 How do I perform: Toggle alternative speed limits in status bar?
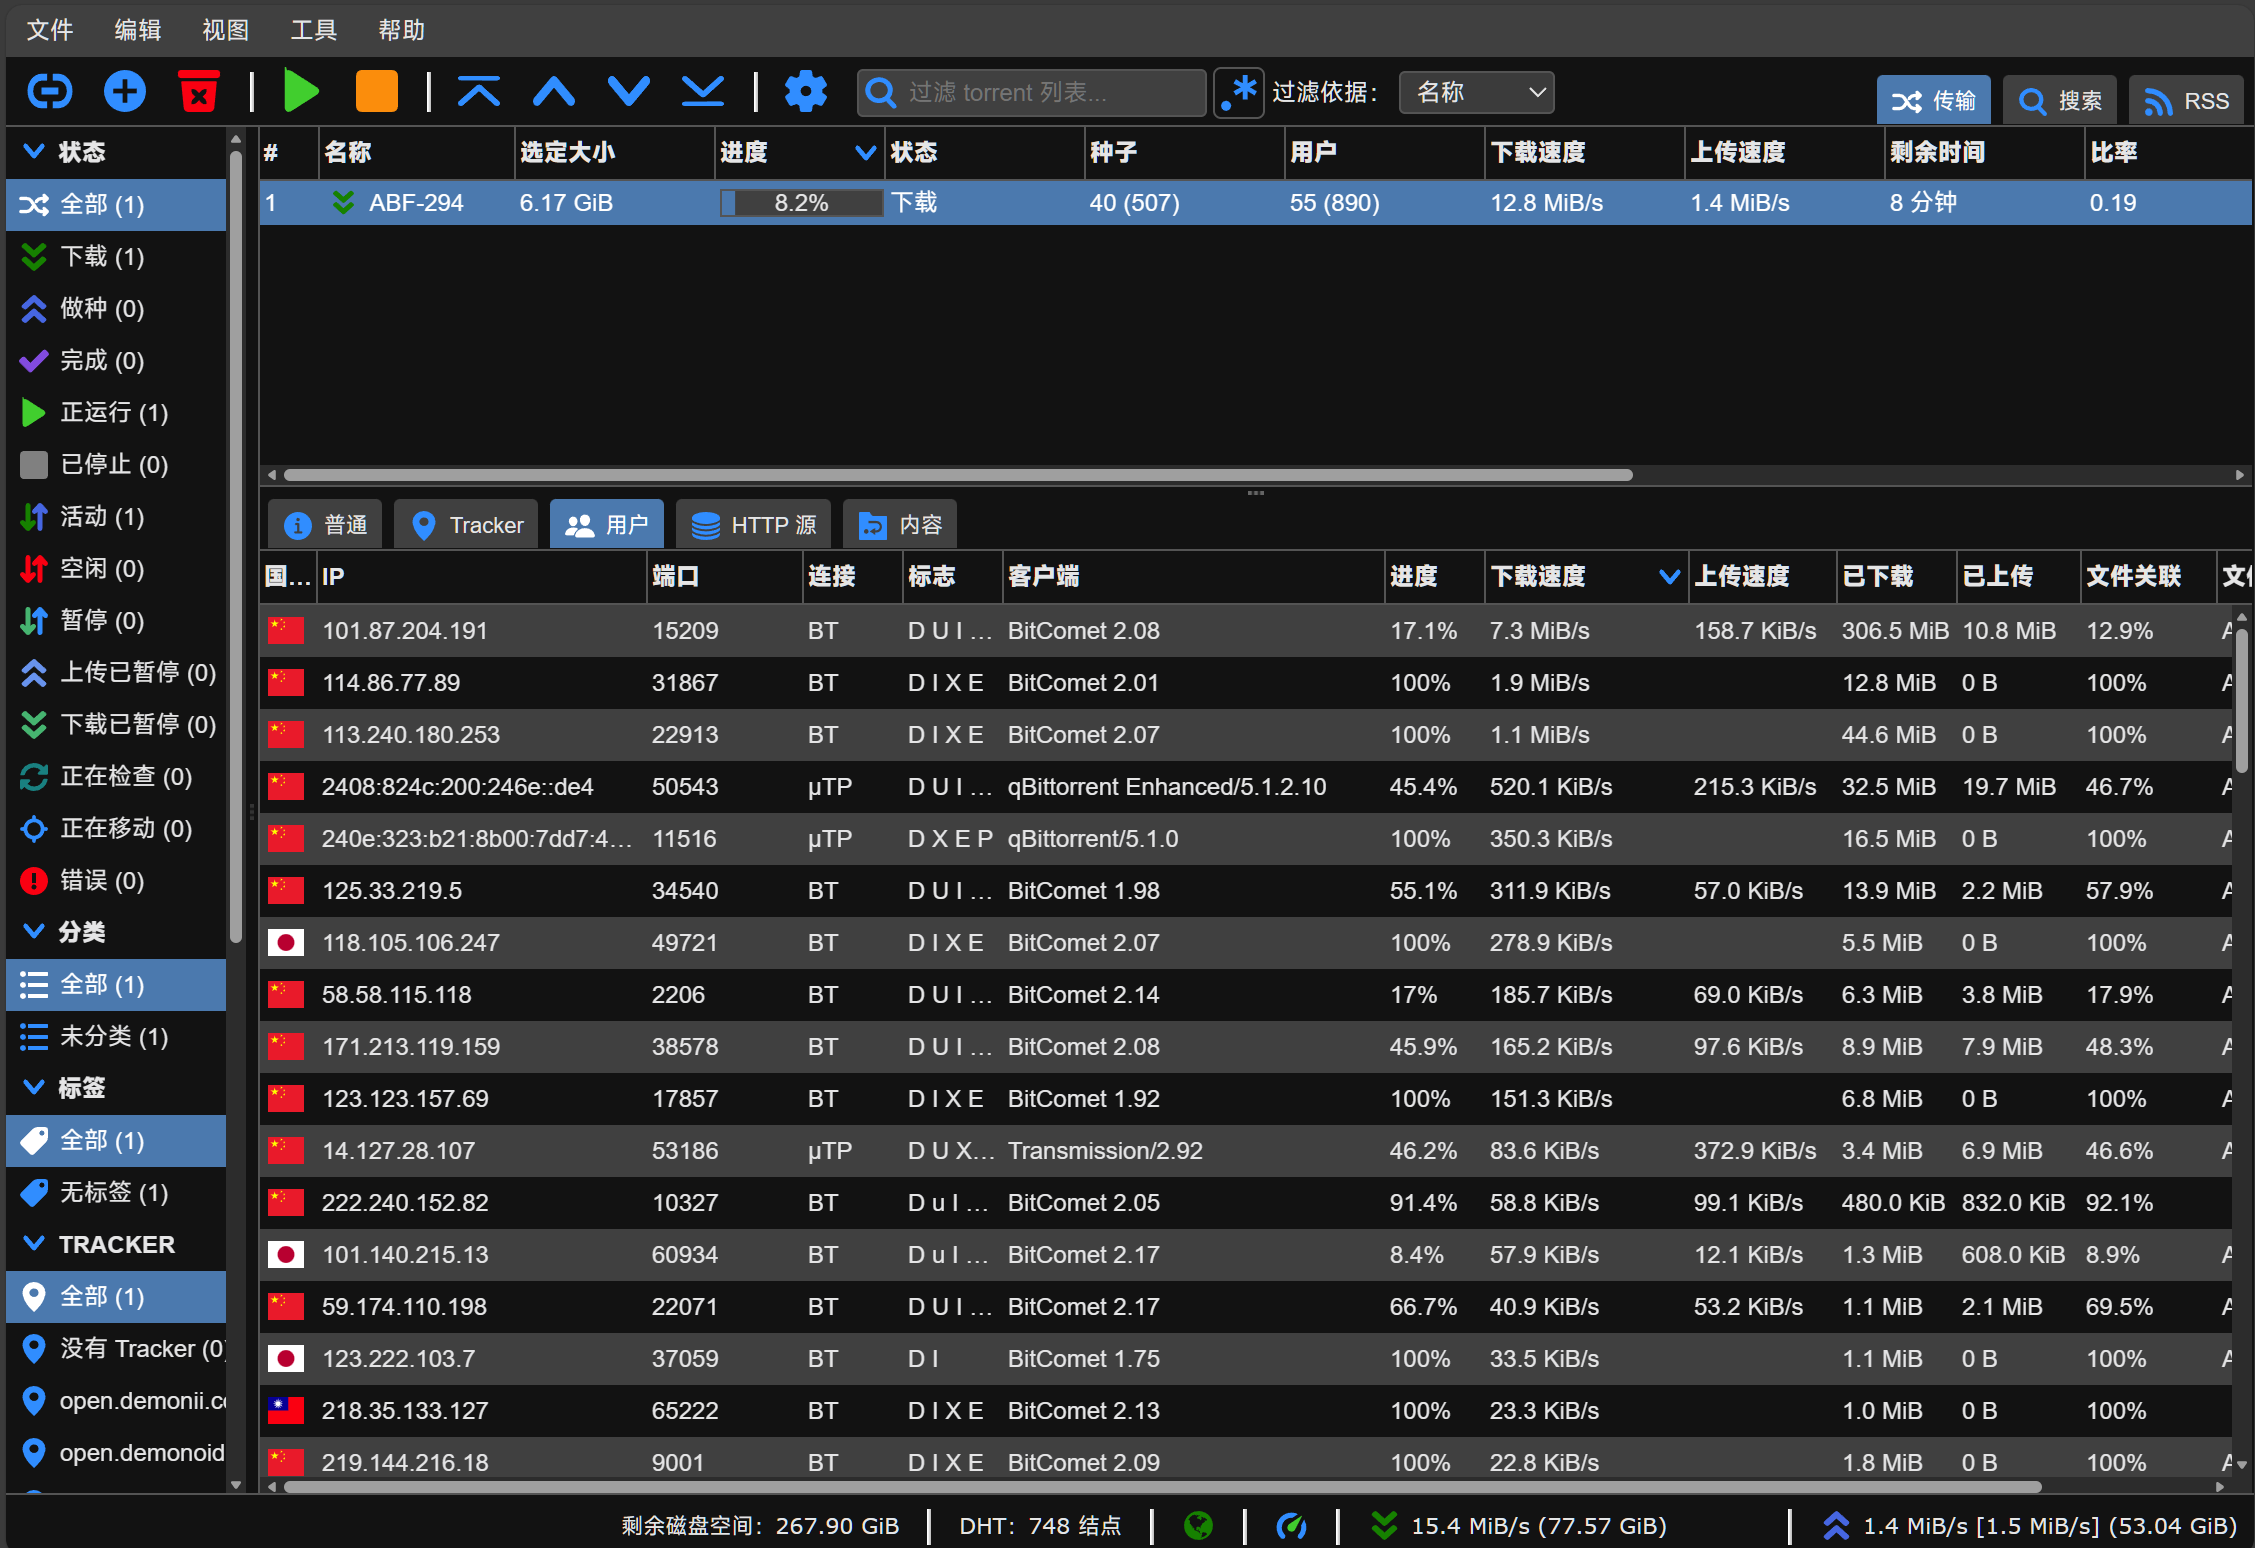coord(1291,1526)
